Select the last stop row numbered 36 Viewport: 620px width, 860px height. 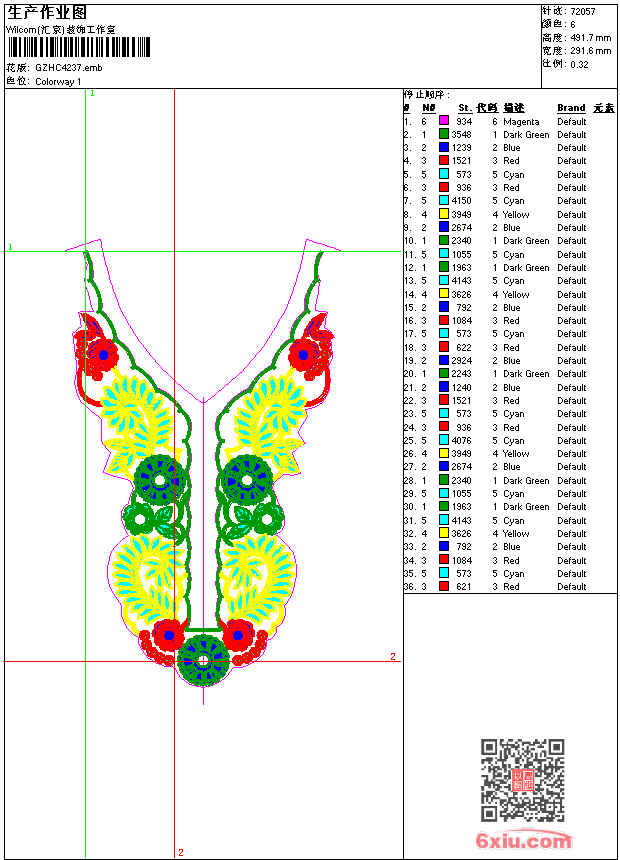495,587
